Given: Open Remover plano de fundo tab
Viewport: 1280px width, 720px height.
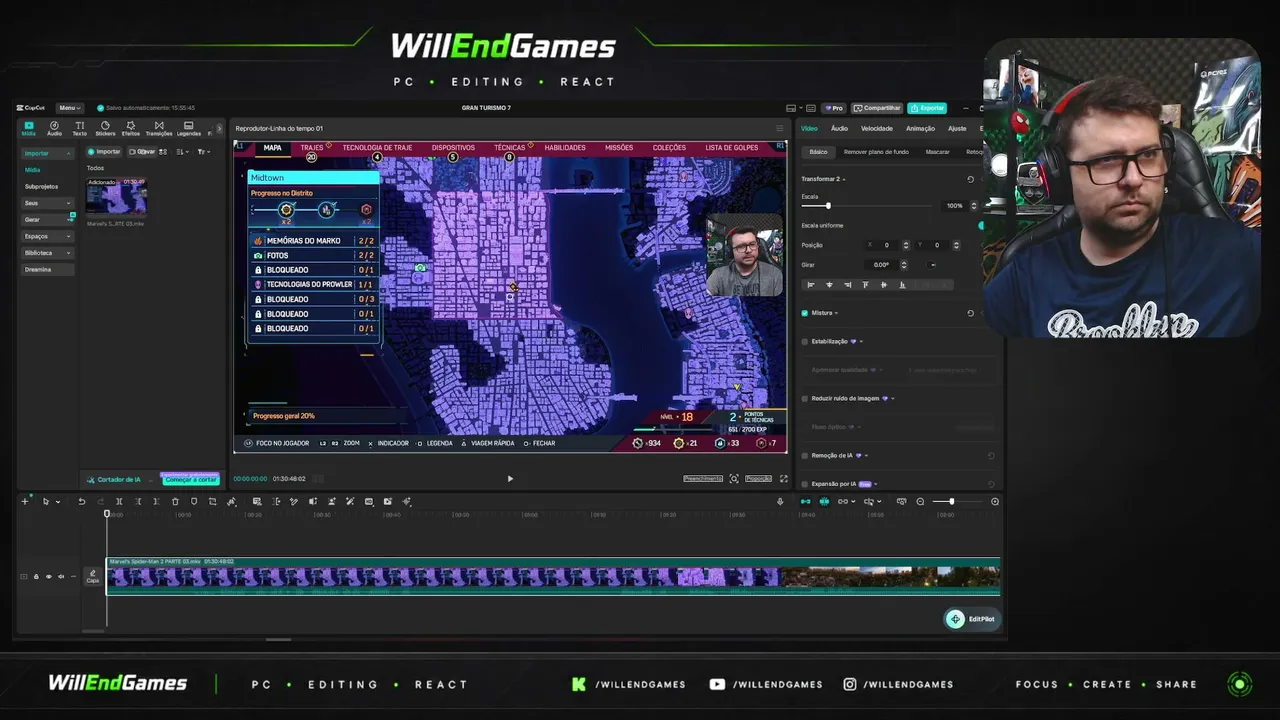Looking at the screenshot, I should 876,152.
